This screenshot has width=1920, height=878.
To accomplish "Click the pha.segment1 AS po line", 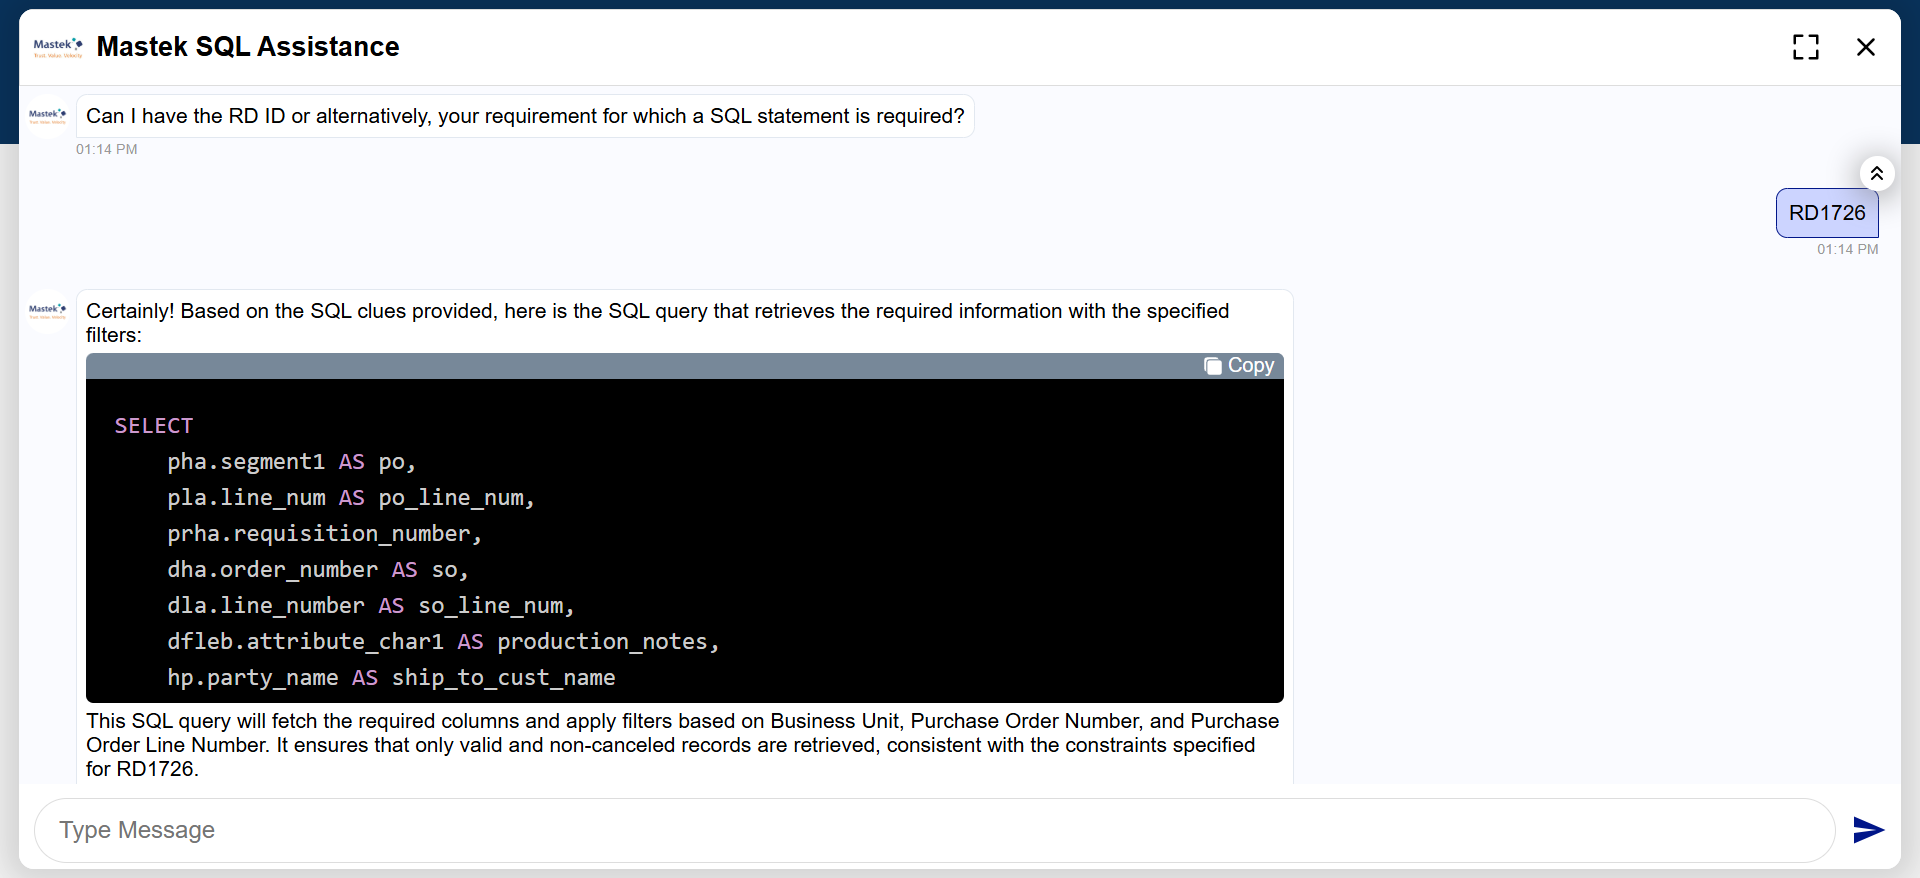I will [291, 462].
